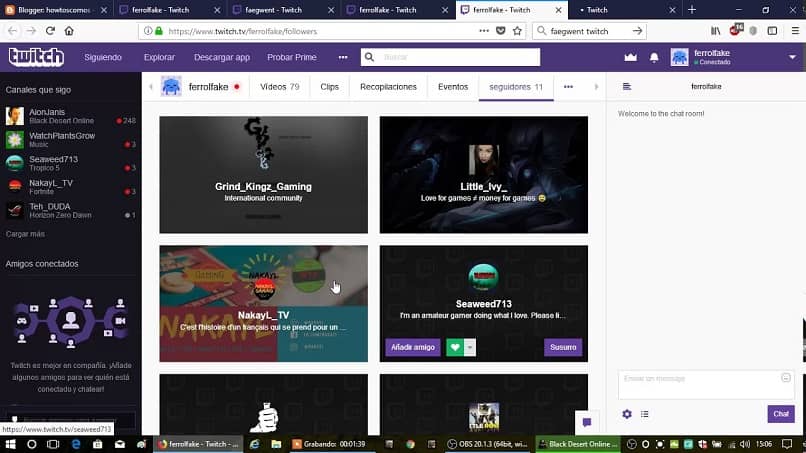Open Teh_DUDA channel in sidebar
The width and height of the screenshot is (806, 453).
coord(70,210)
